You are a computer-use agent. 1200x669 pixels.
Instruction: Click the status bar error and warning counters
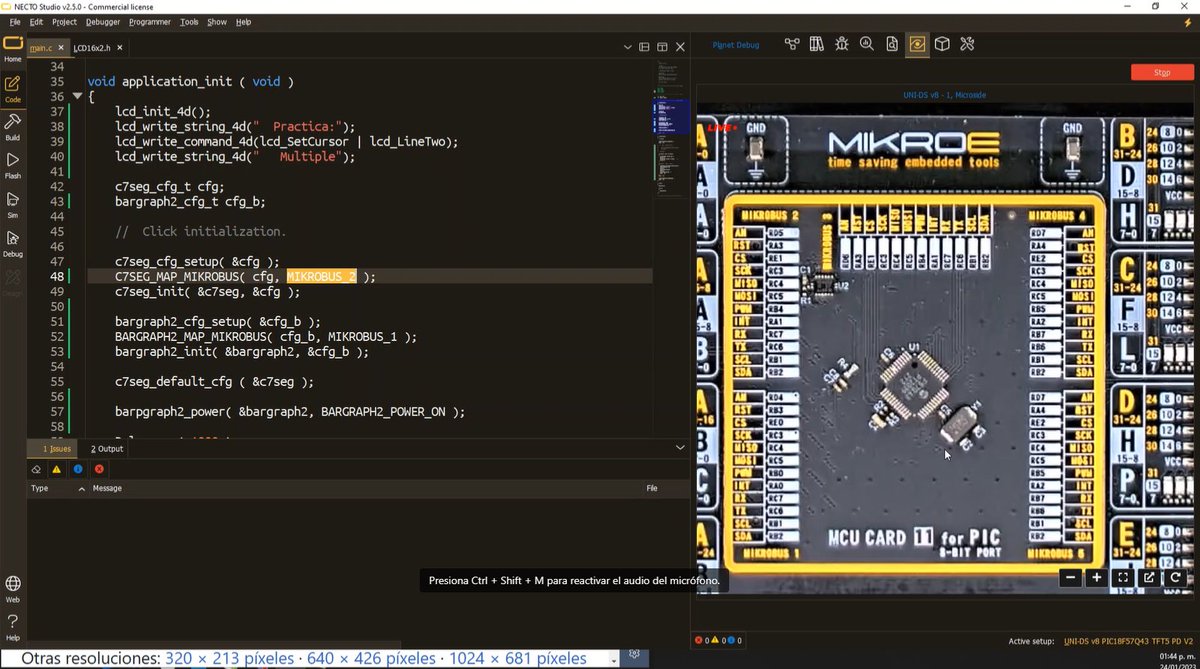(717, 640)
